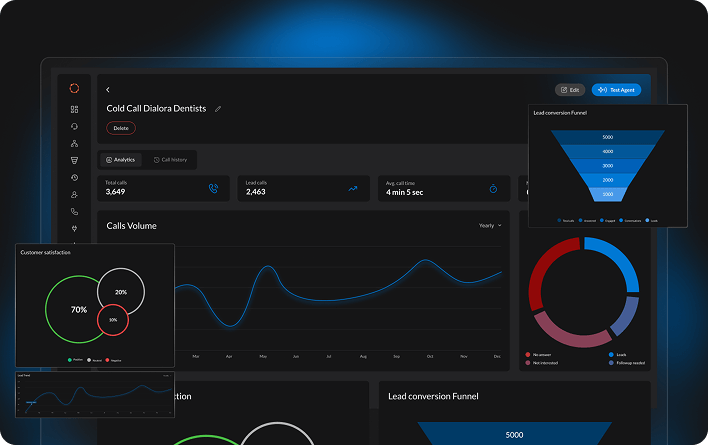This screenshot has height=445, width=708.
Task: Go back using the left arrow
Action: click(108, 90)
